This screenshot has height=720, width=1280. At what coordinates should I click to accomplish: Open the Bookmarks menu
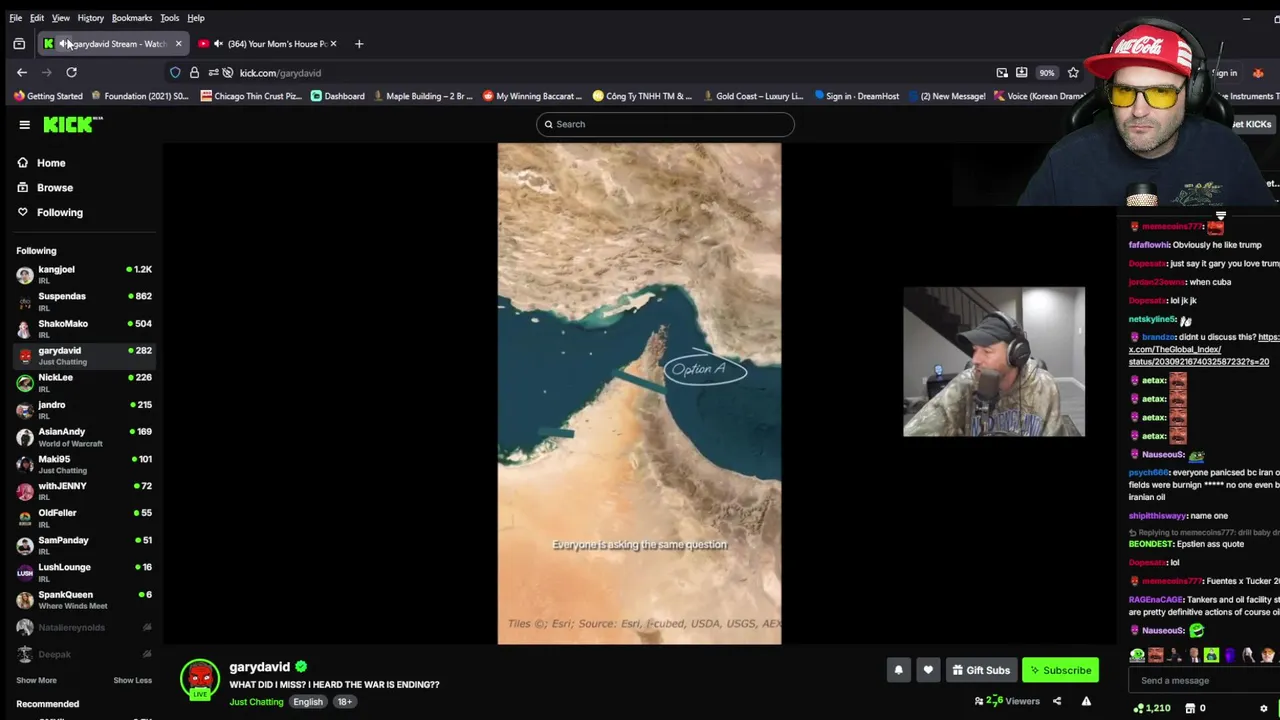click(x=132, y=18)
